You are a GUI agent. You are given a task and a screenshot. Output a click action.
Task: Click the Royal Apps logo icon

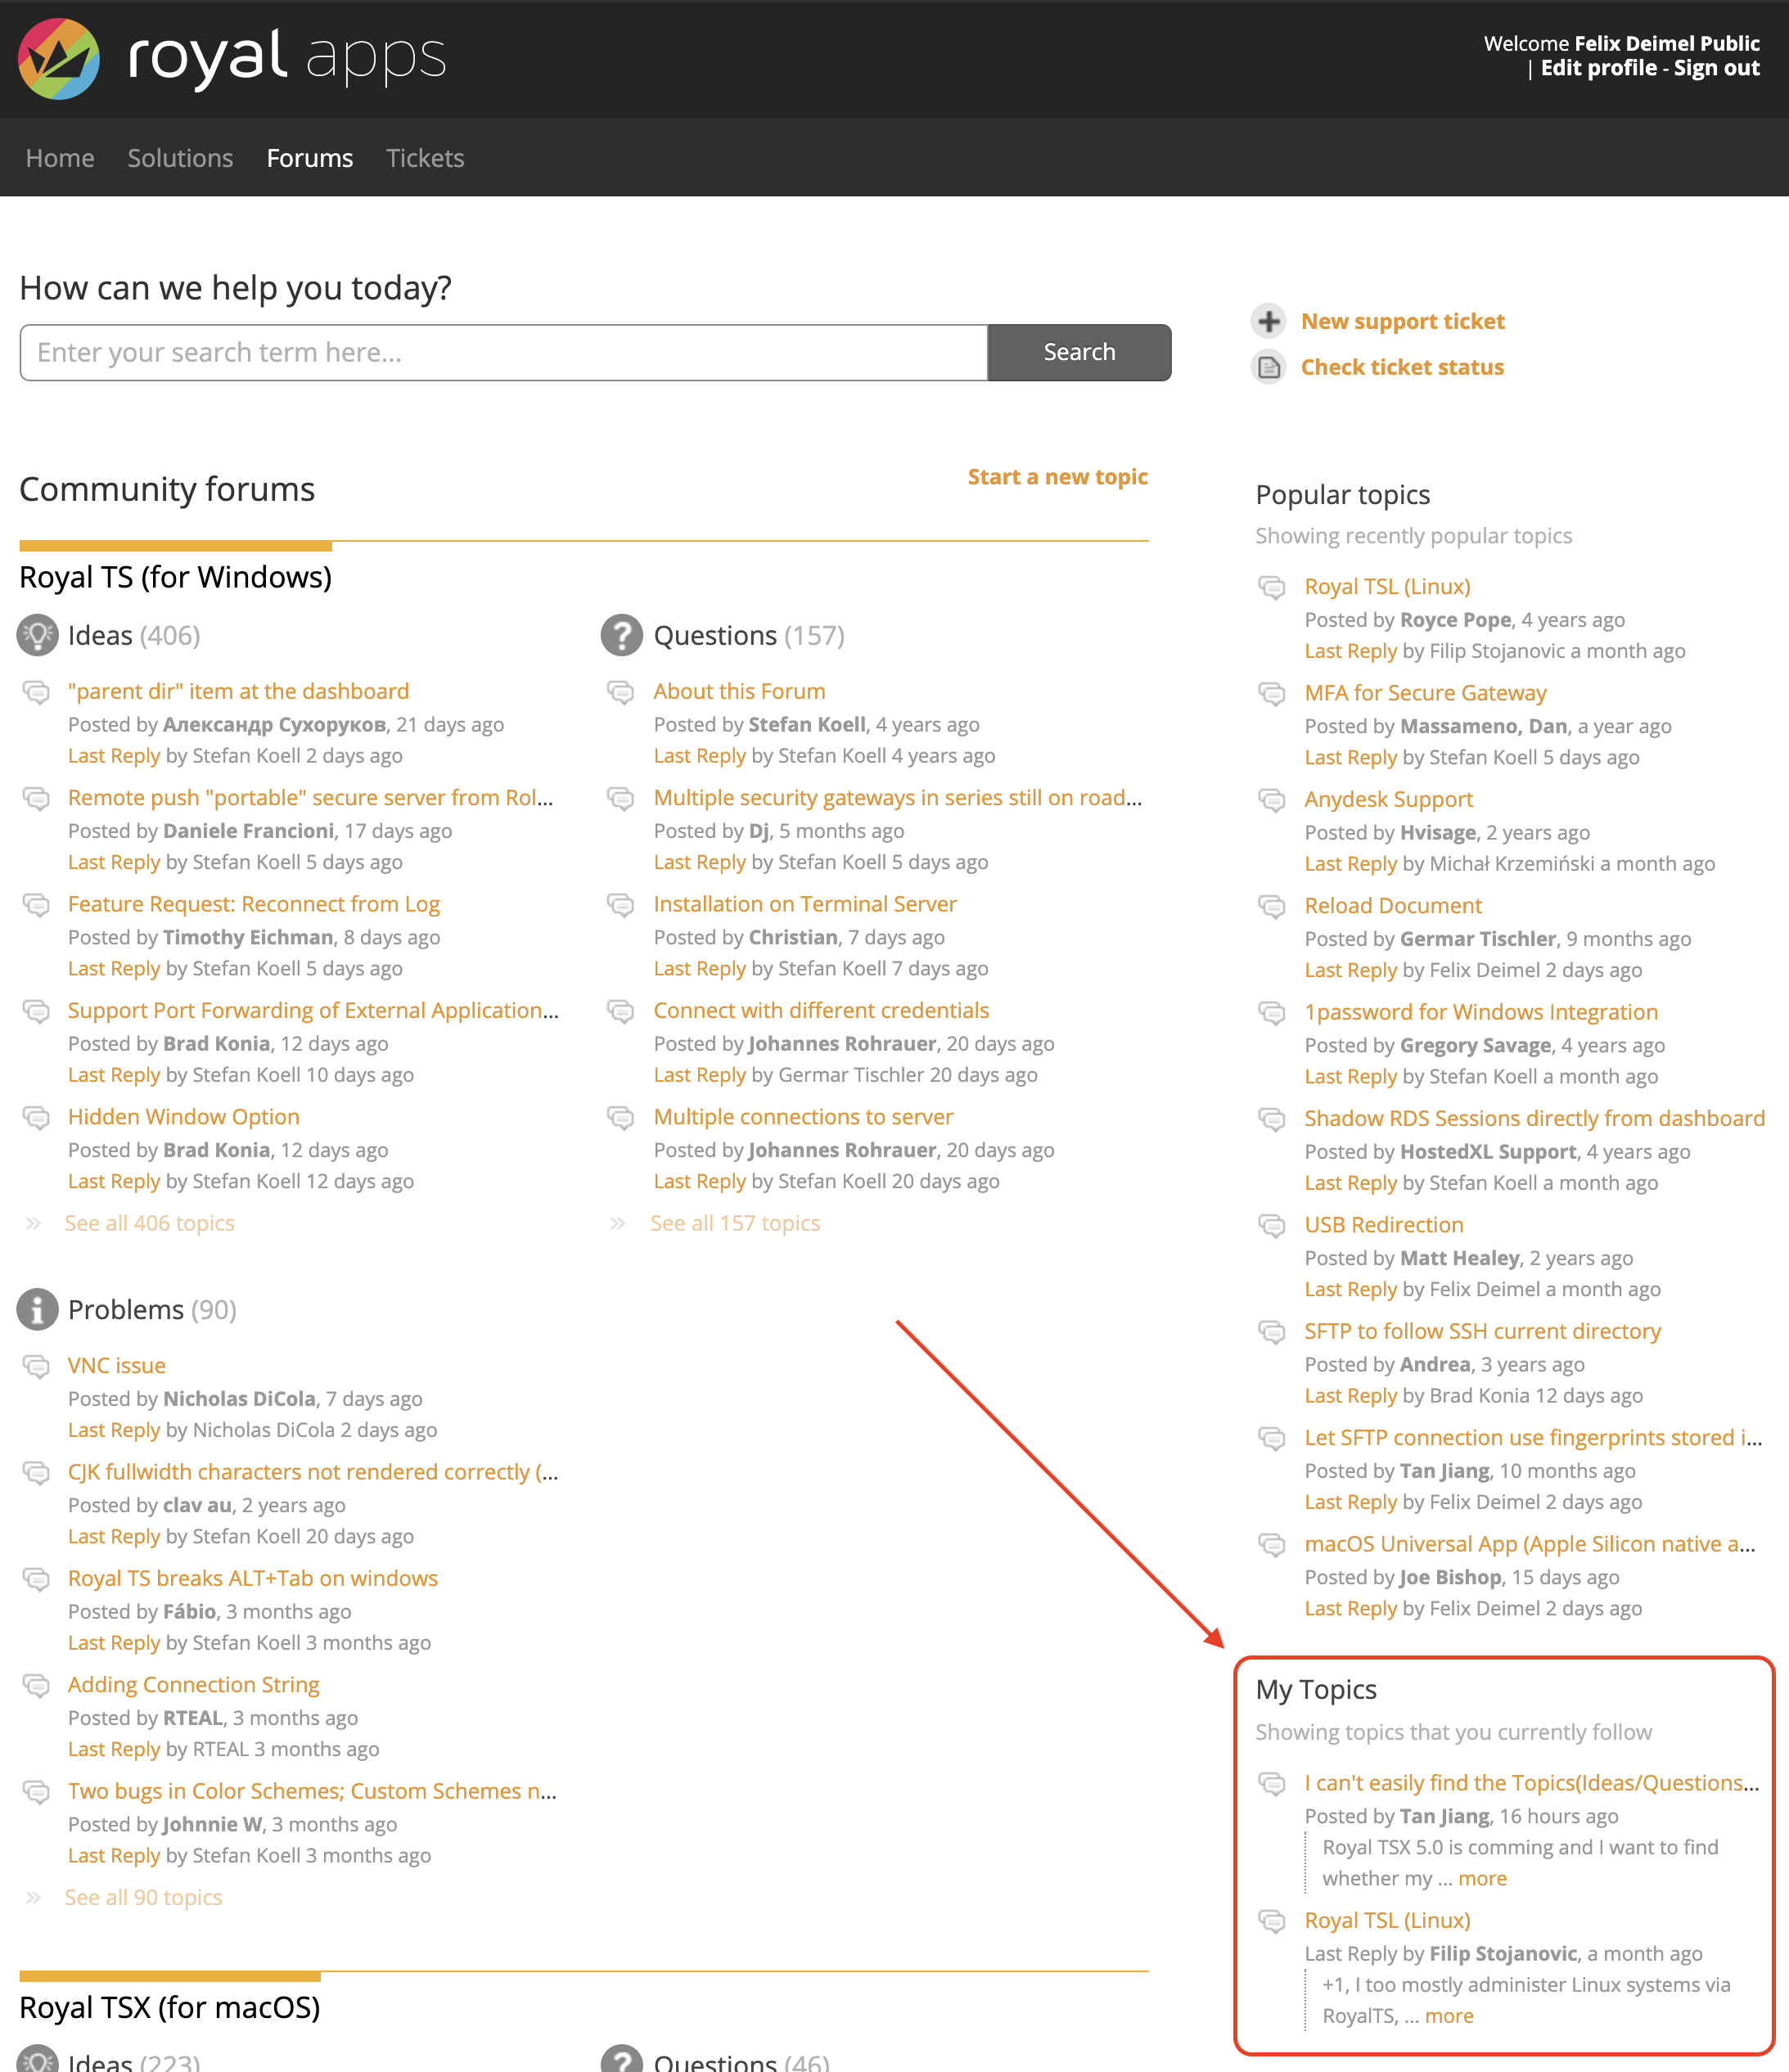click(x=59, y=59)
